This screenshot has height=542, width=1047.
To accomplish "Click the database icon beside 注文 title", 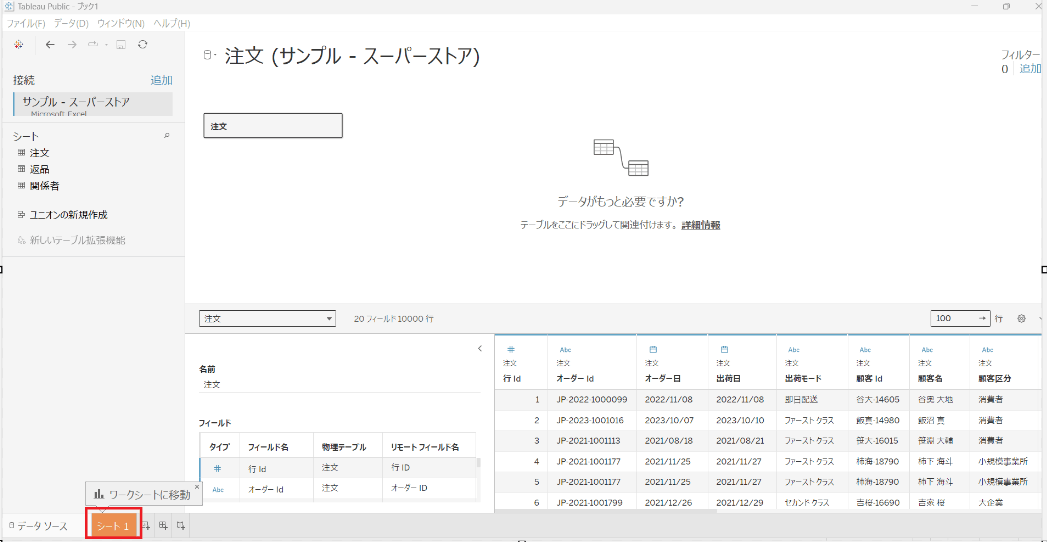I will pos(208,55).
